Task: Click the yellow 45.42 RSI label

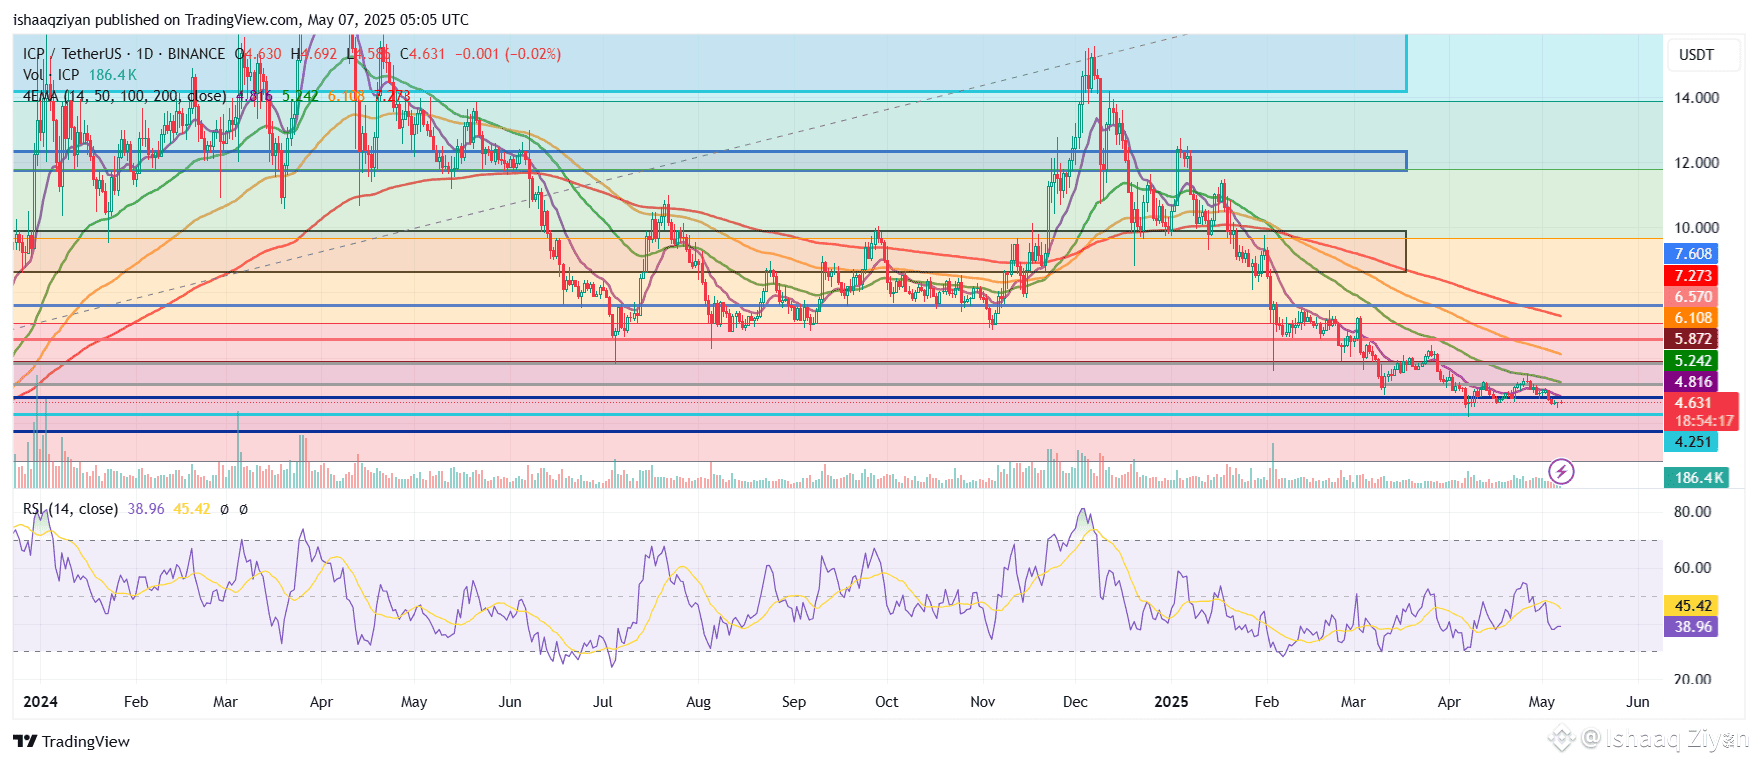Action: [x=1692, y=606]
